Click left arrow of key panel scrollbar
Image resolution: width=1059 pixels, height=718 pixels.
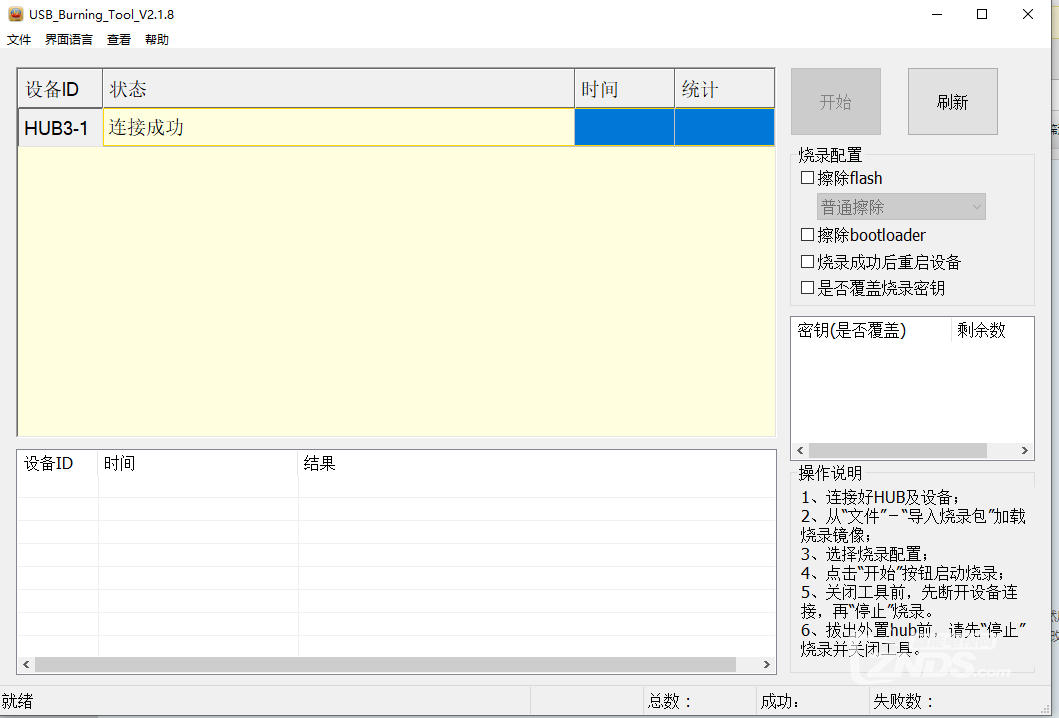(x=799, y=450)
